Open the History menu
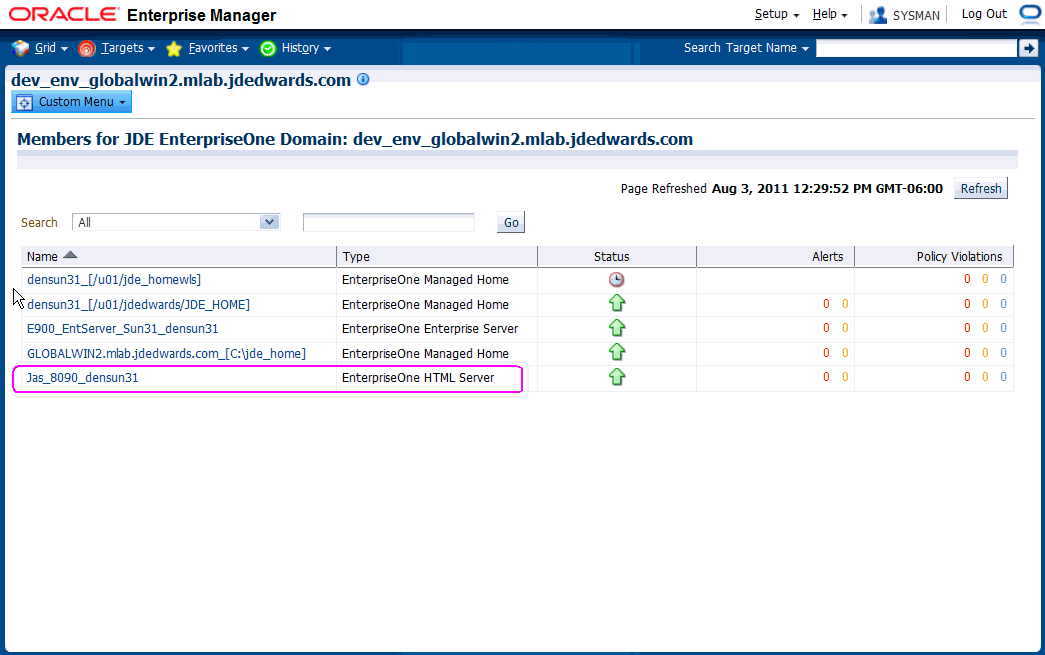The width and height of the screenshot is (1045, 655). [295, 48]
